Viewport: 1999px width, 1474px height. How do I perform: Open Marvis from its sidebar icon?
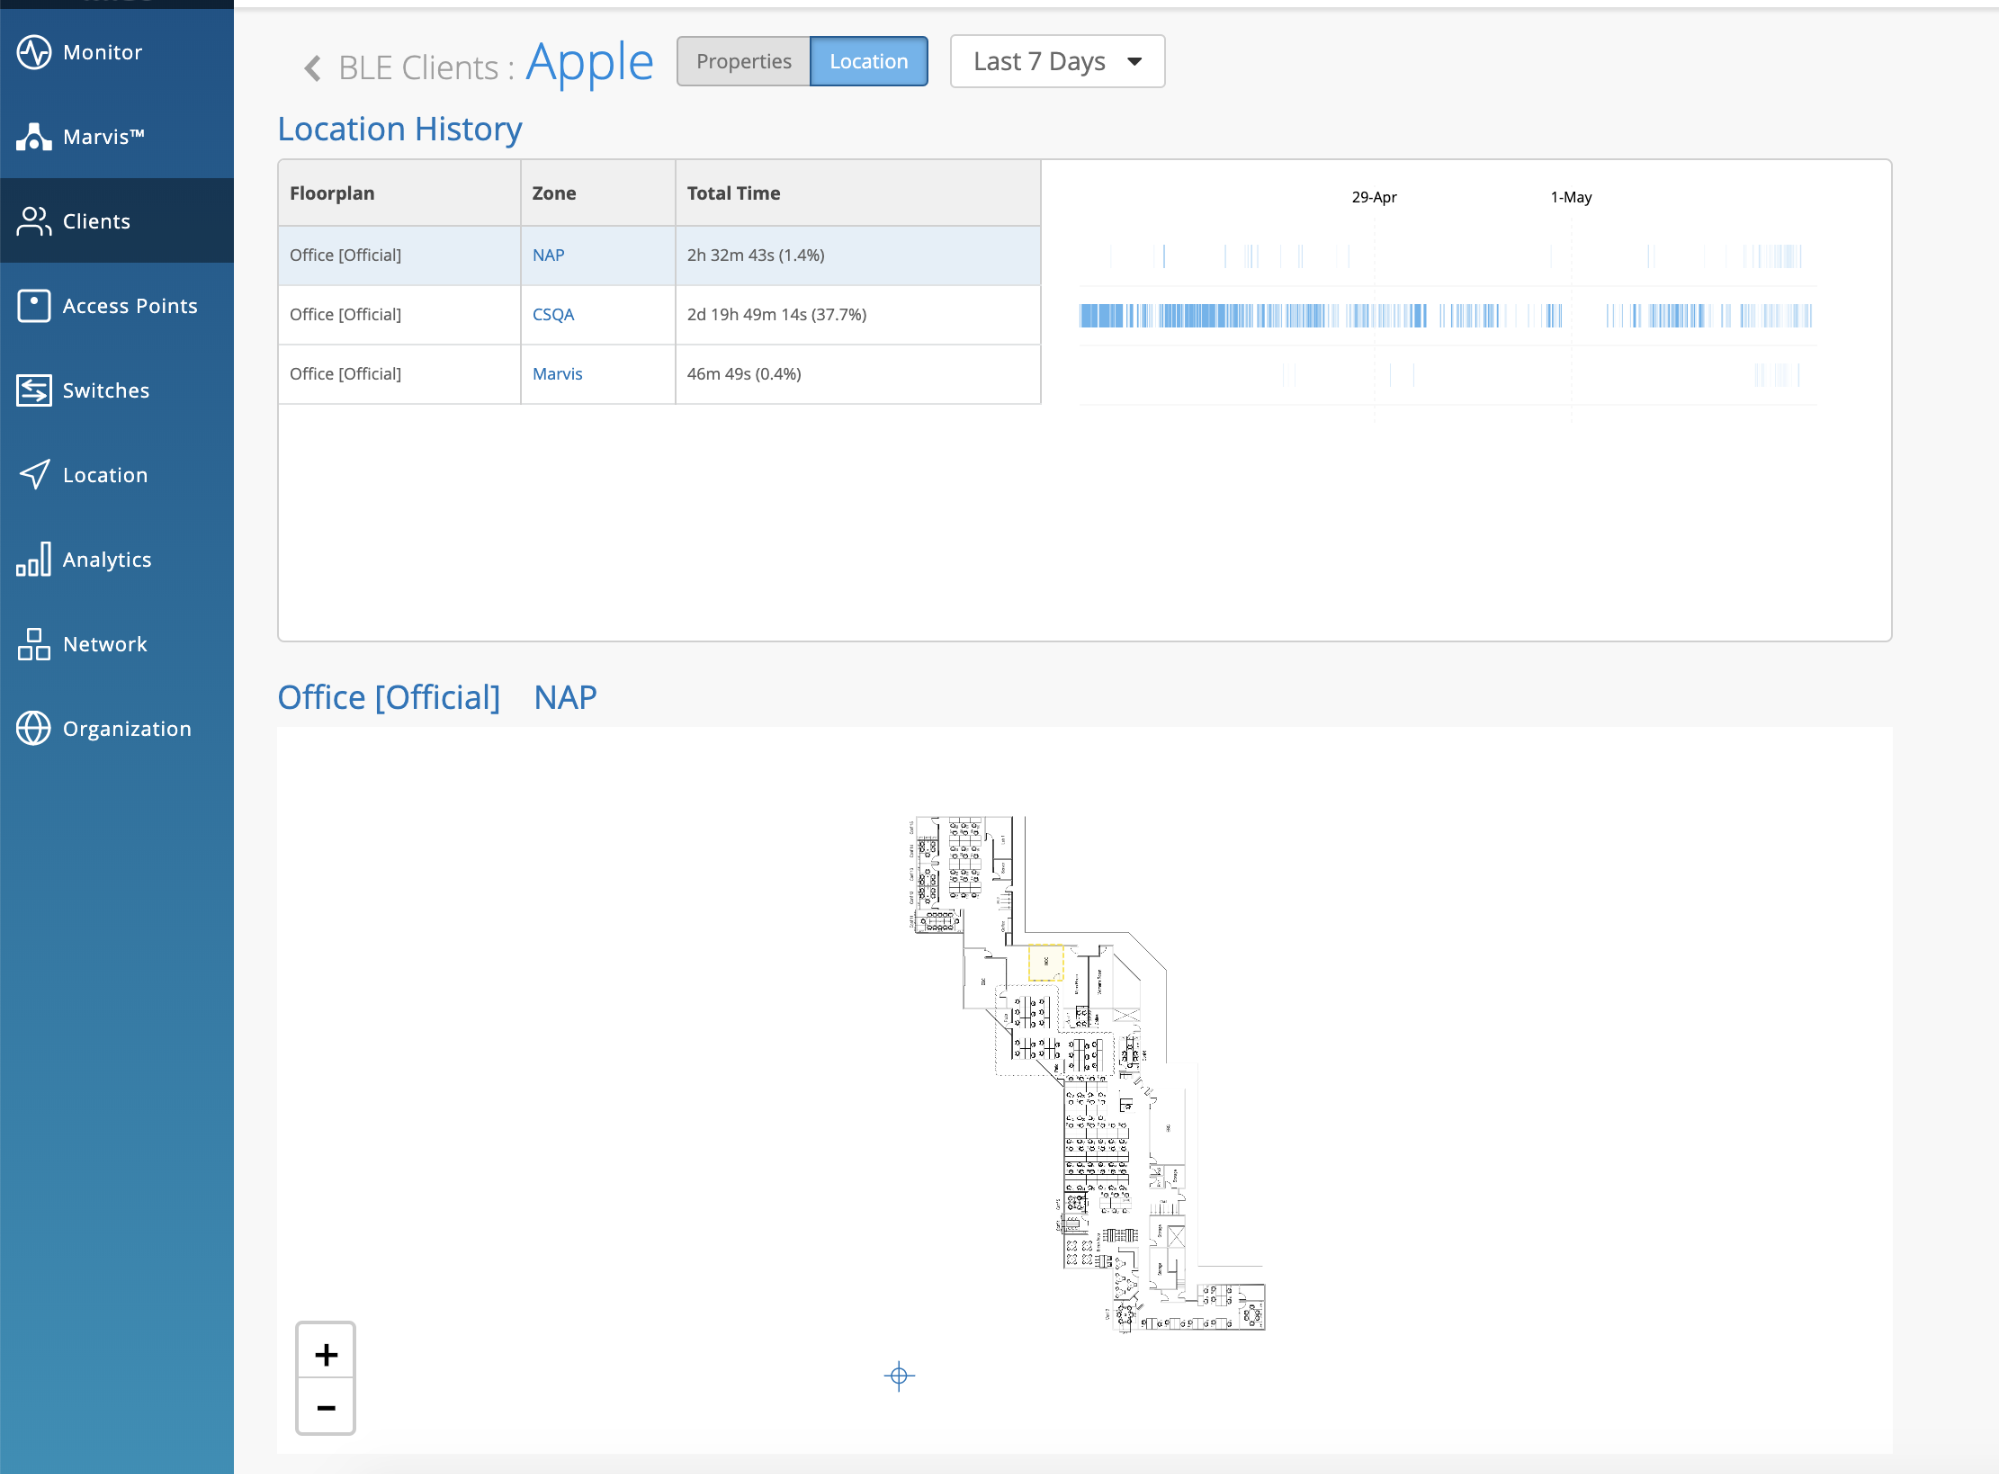34,137
